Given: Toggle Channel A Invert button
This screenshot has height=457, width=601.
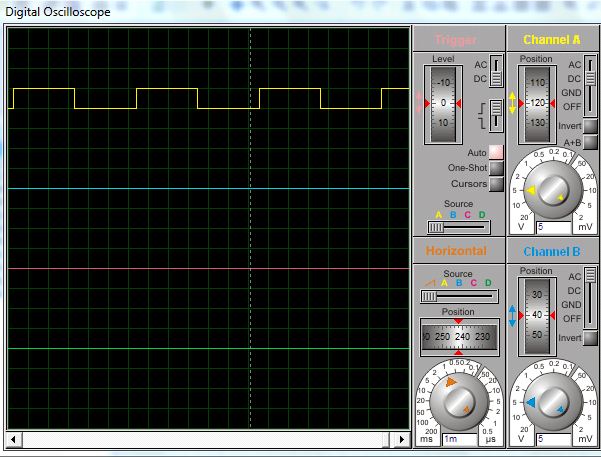Looking at the screenshot, I should [x=590, y=126].
